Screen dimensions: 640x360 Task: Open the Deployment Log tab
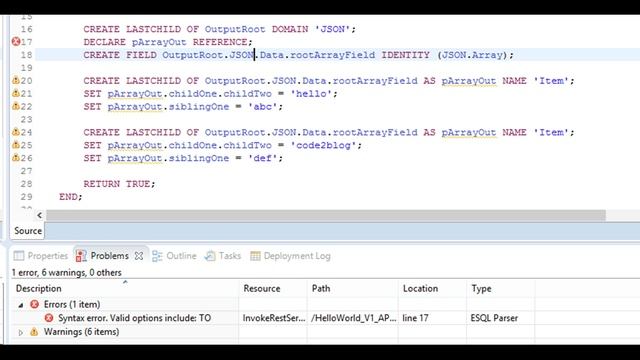(290, 256)
